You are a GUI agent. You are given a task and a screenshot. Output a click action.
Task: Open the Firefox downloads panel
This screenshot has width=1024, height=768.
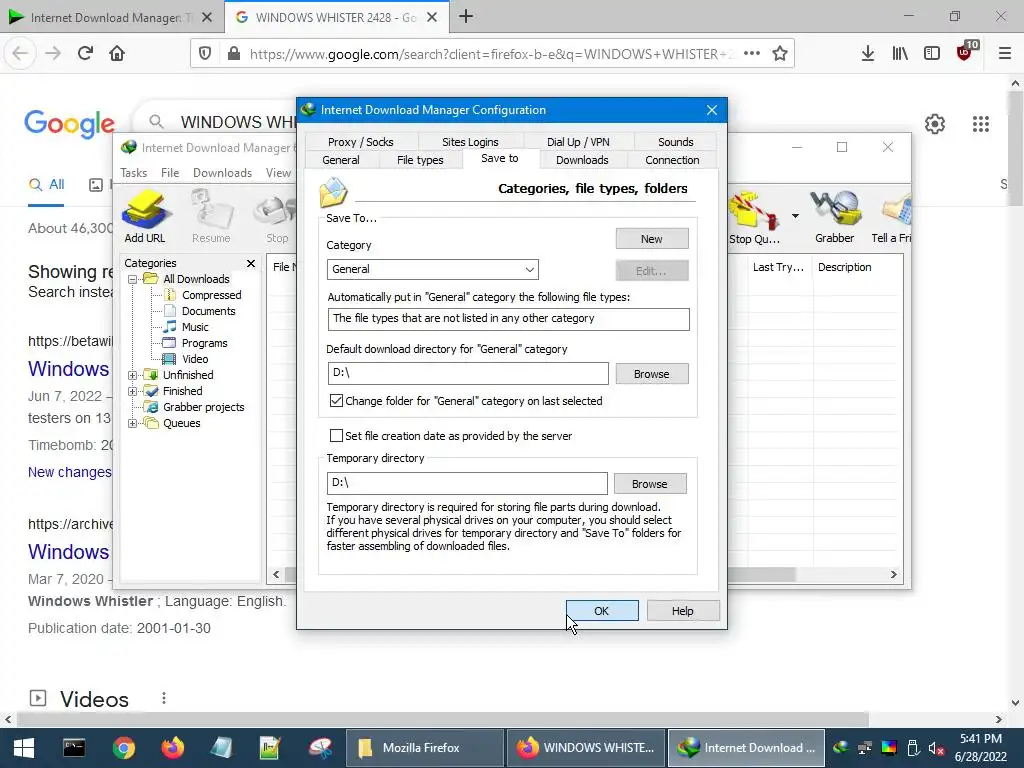pos(867,54)
